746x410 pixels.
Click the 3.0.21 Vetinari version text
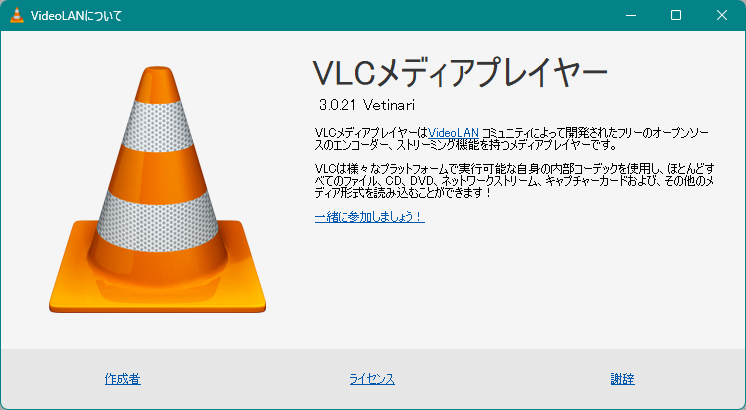click(367, 105)
